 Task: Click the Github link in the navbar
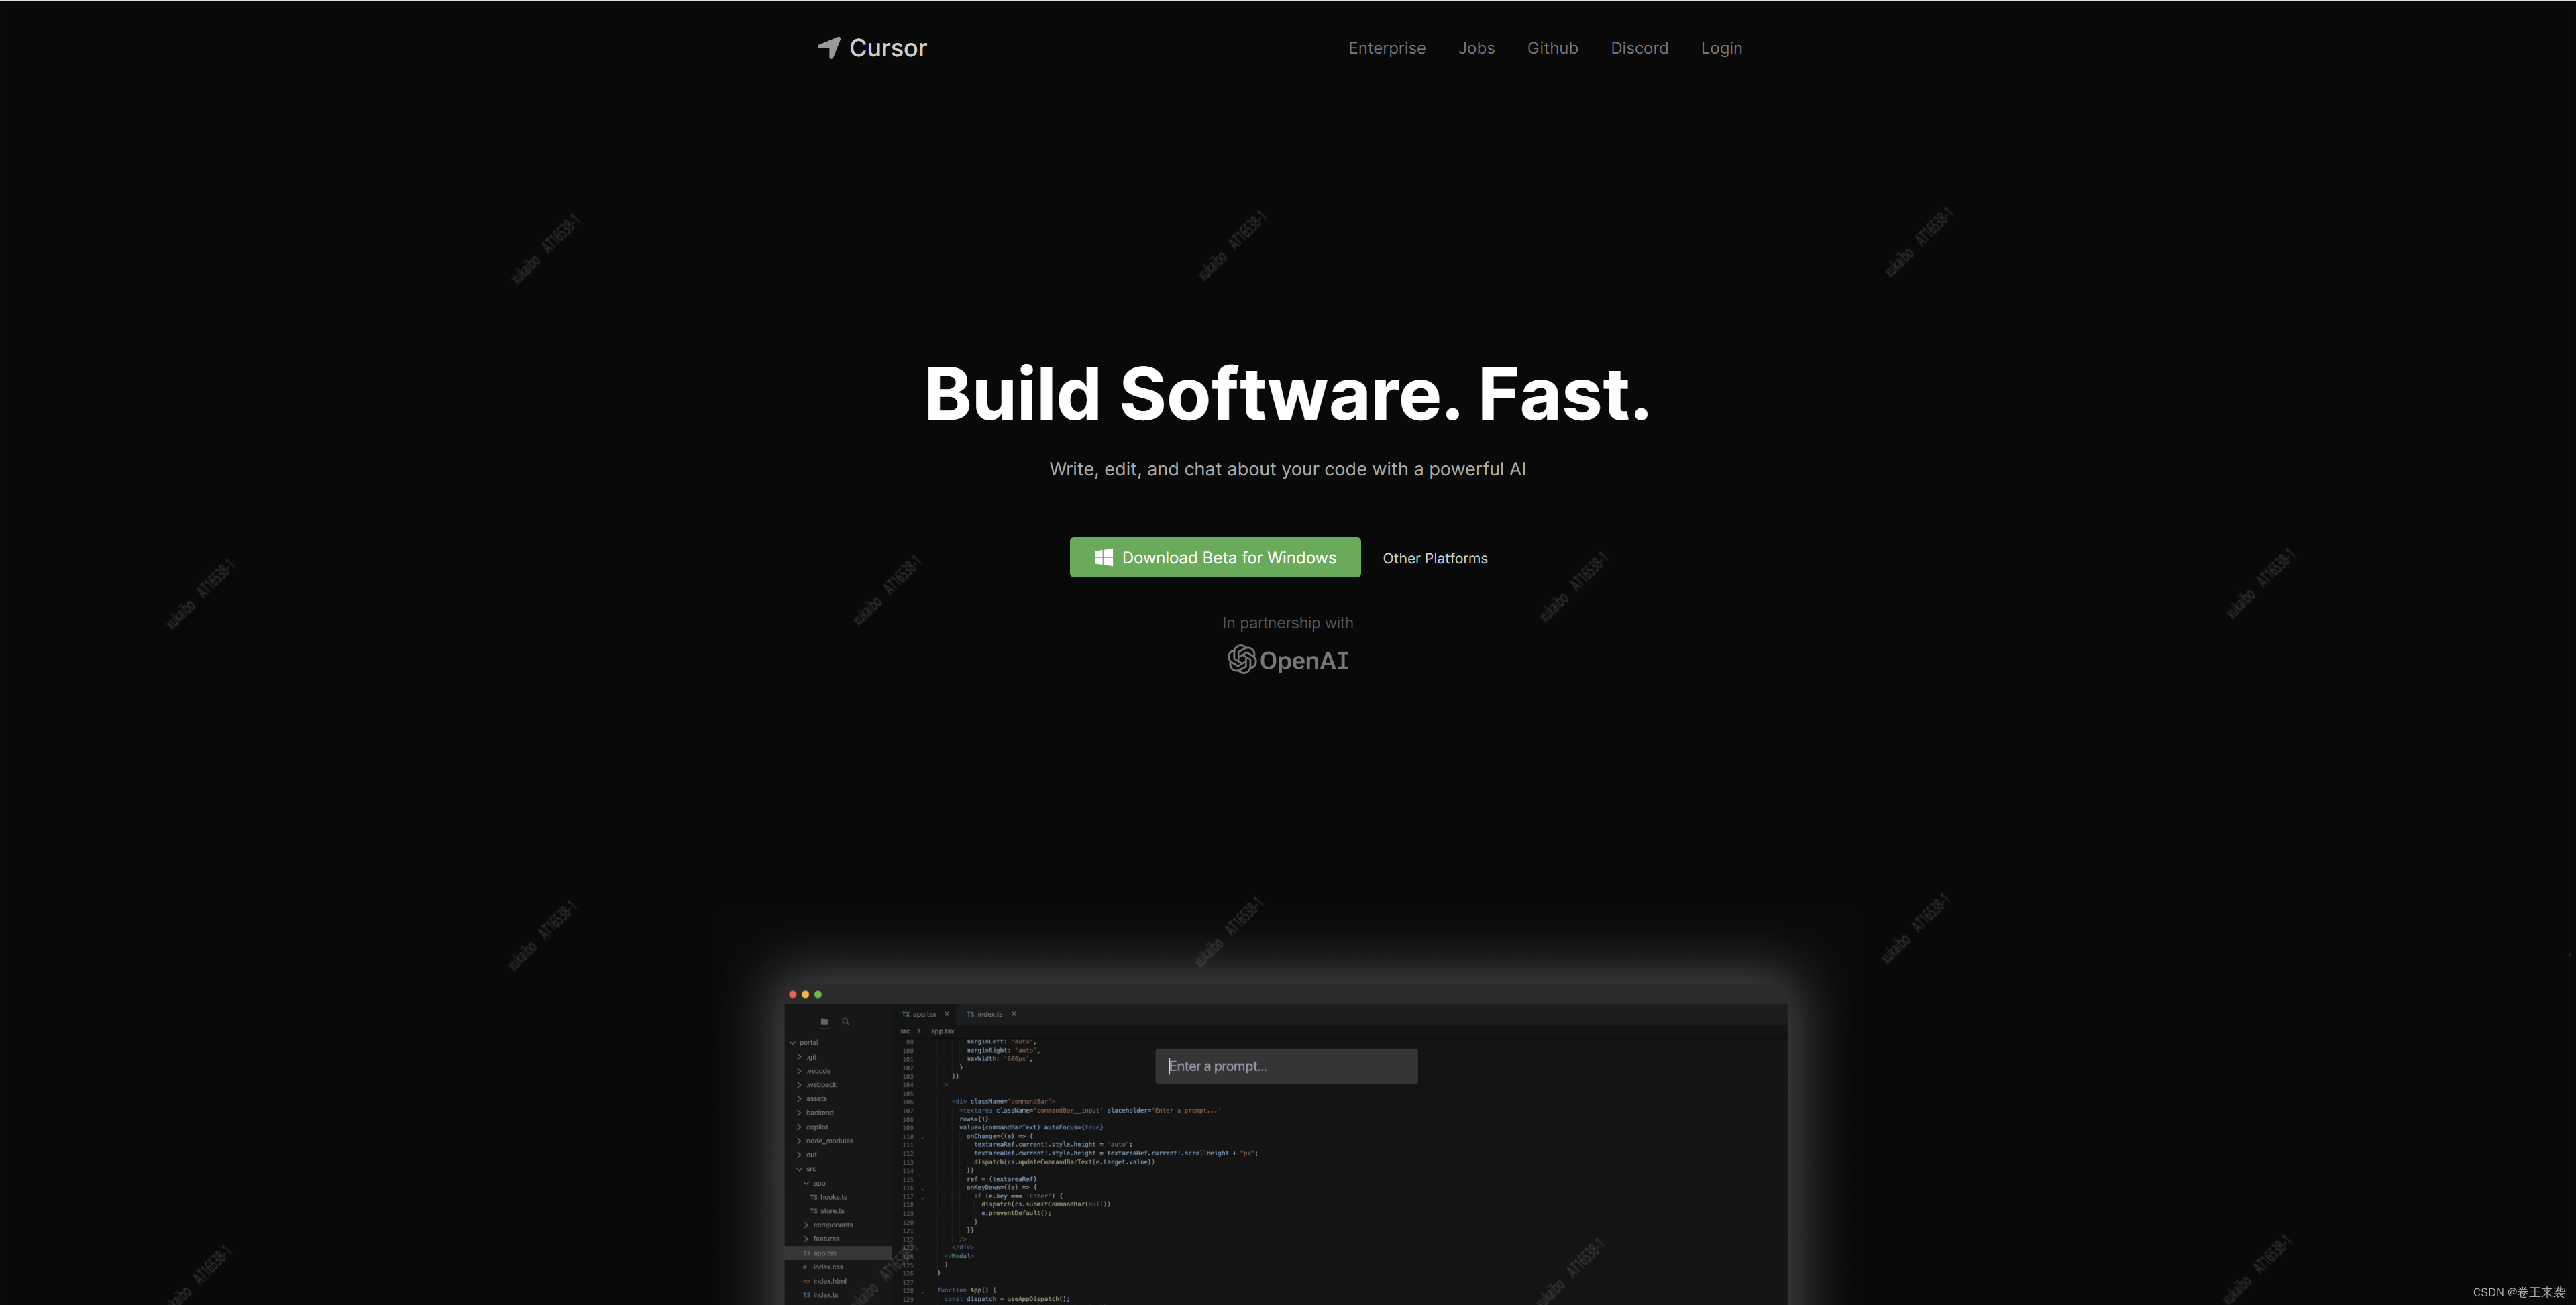coord(1552,47)
